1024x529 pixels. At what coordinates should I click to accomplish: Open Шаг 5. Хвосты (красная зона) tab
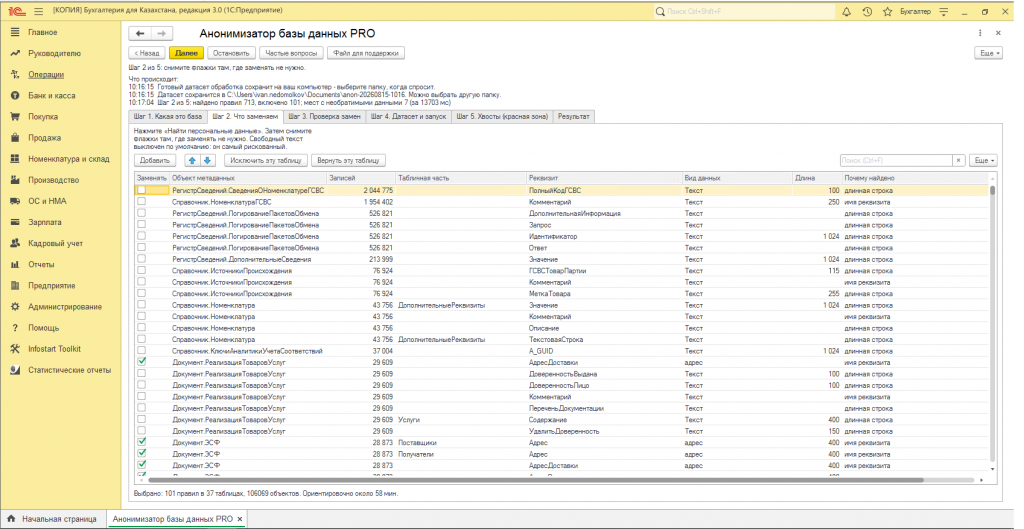[502, 117]
